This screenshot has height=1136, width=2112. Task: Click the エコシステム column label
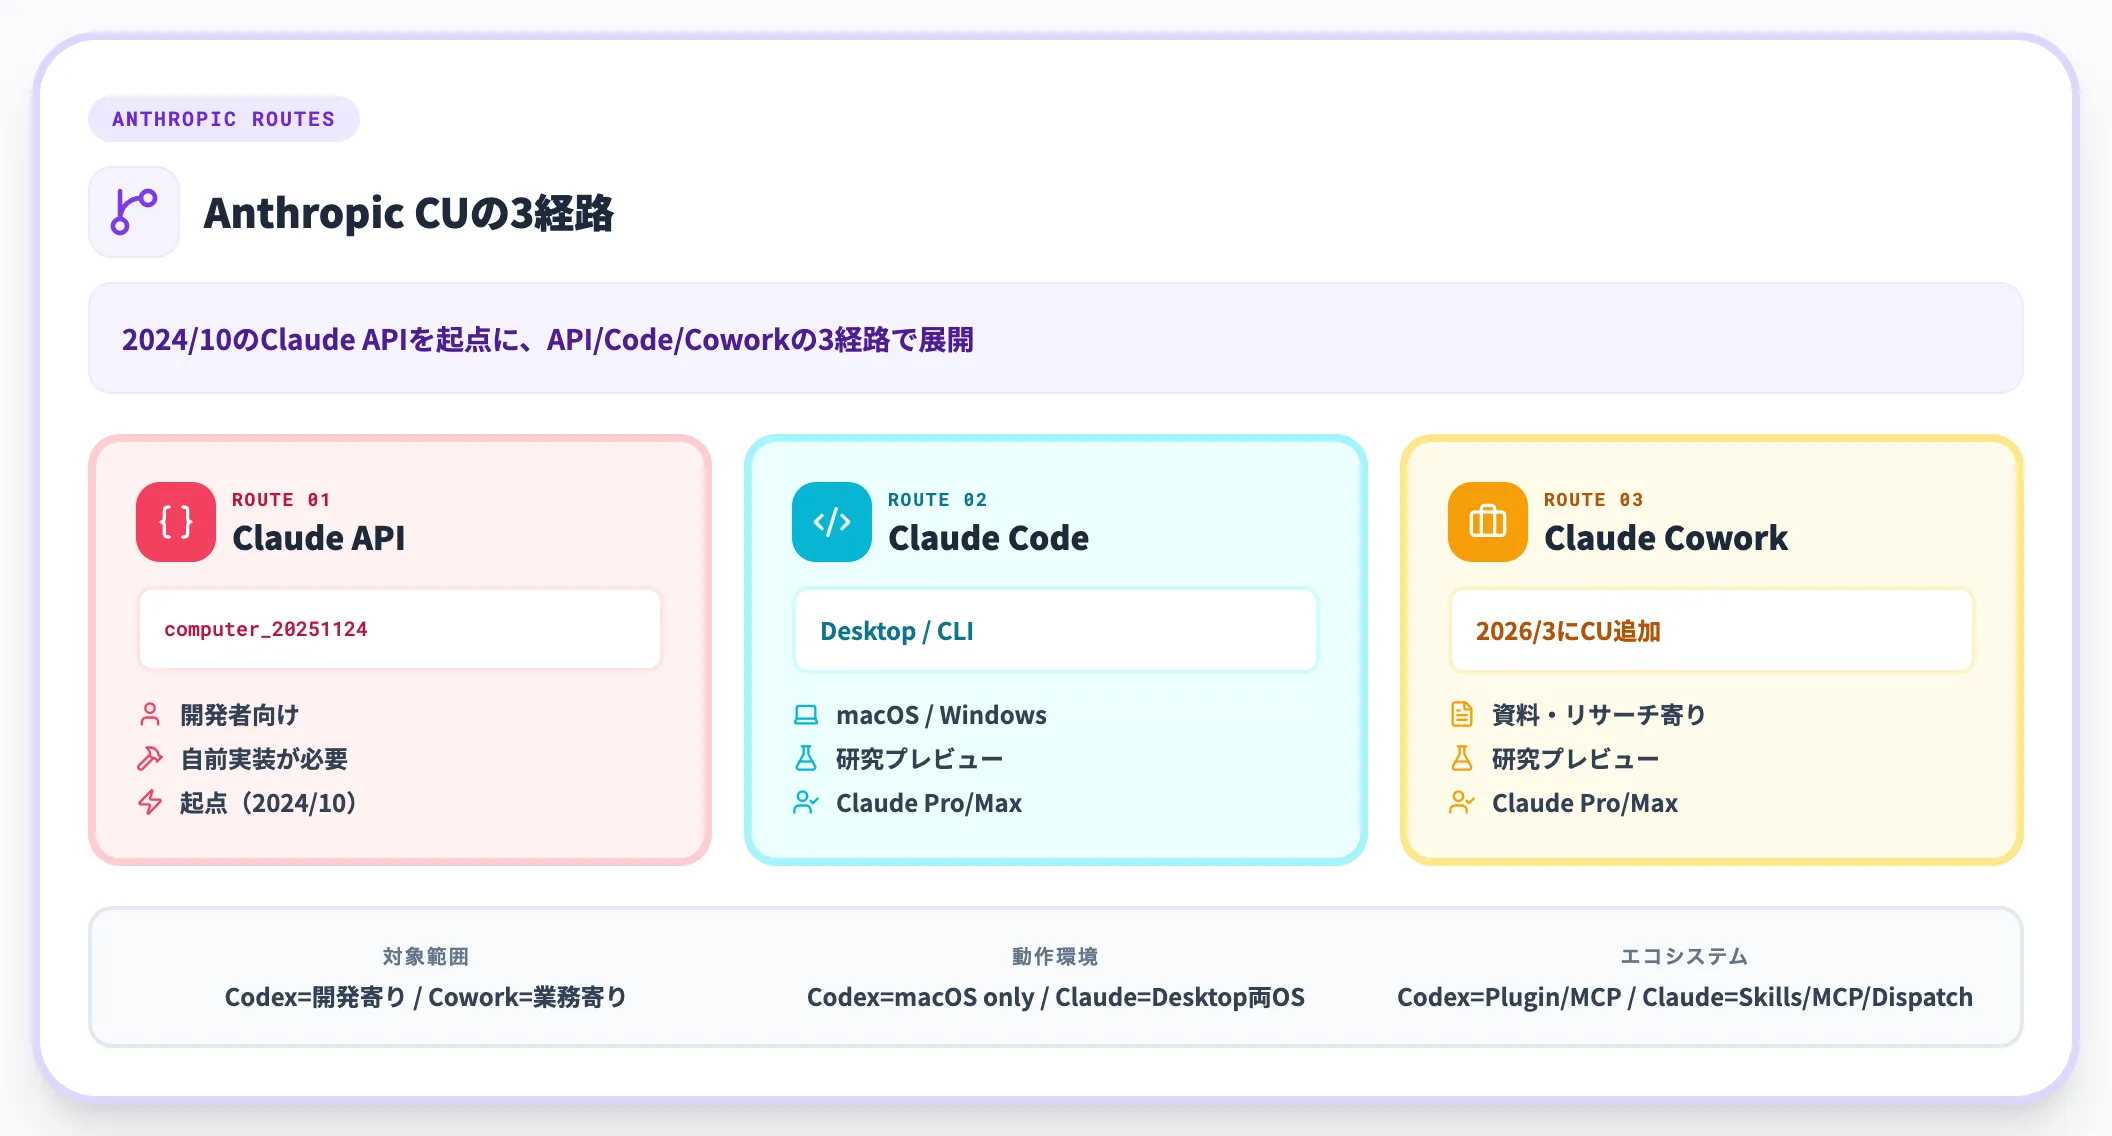[x=1684, y=956]
